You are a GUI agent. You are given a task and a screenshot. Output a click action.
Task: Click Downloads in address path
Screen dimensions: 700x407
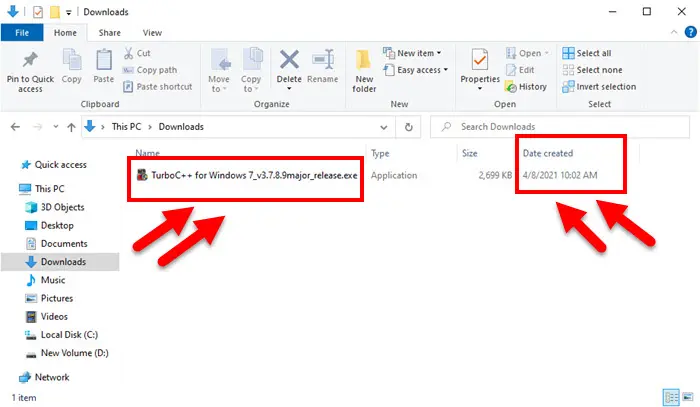click(x=181, y=127)
